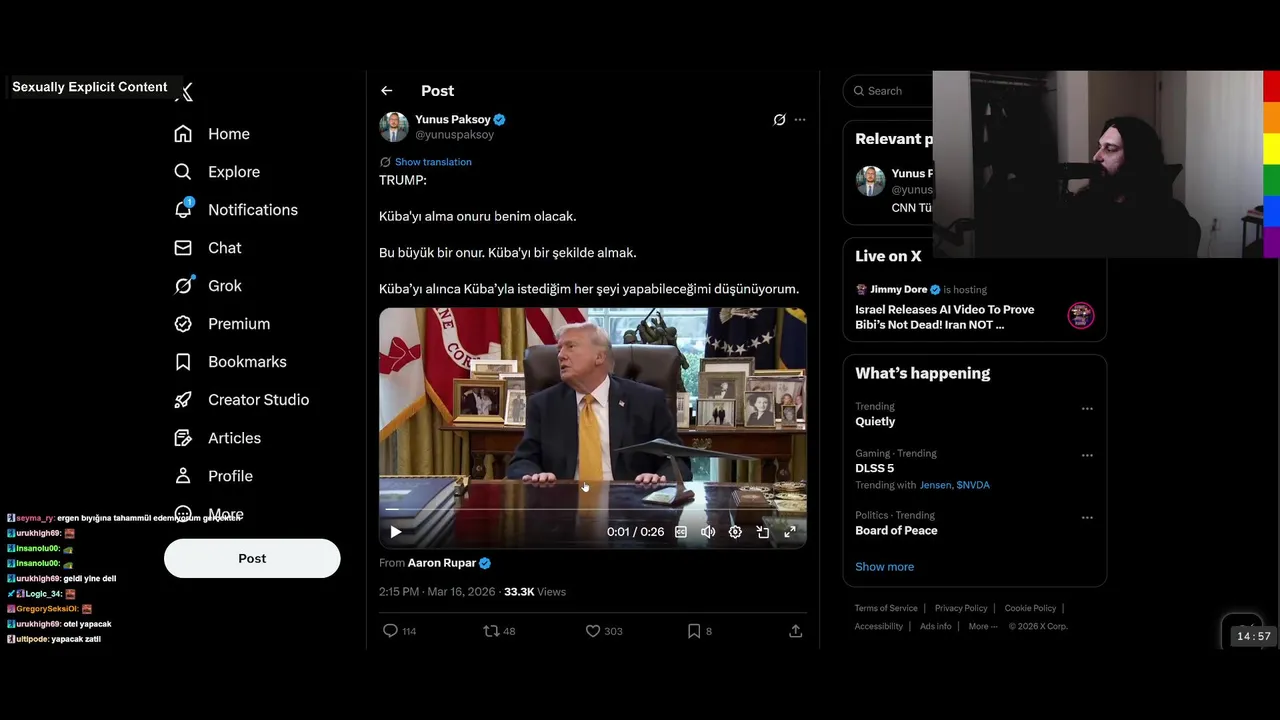Repost the tweet
Screen dimensions: 1280x720
(499, 631)
